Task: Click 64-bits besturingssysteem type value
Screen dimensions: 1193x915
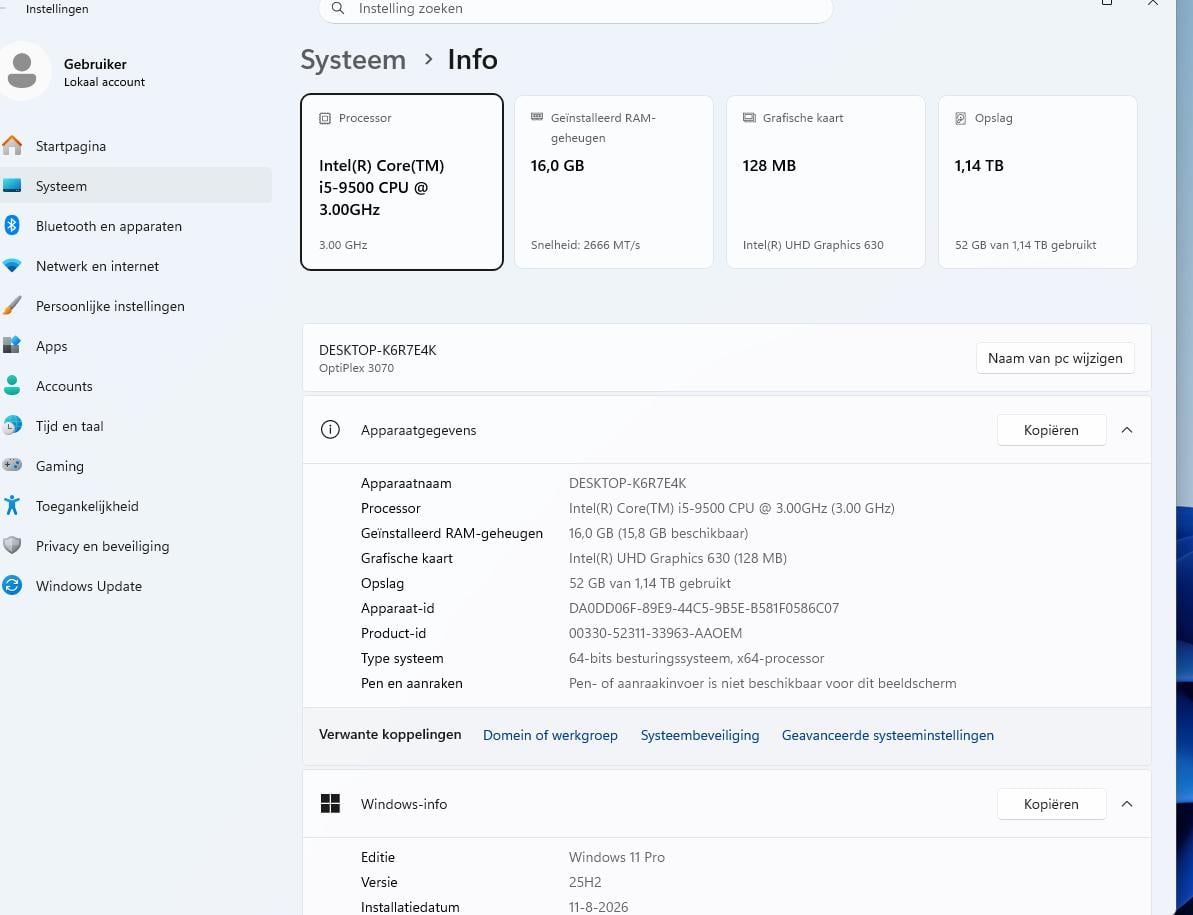Action: [x=696, y=658]
